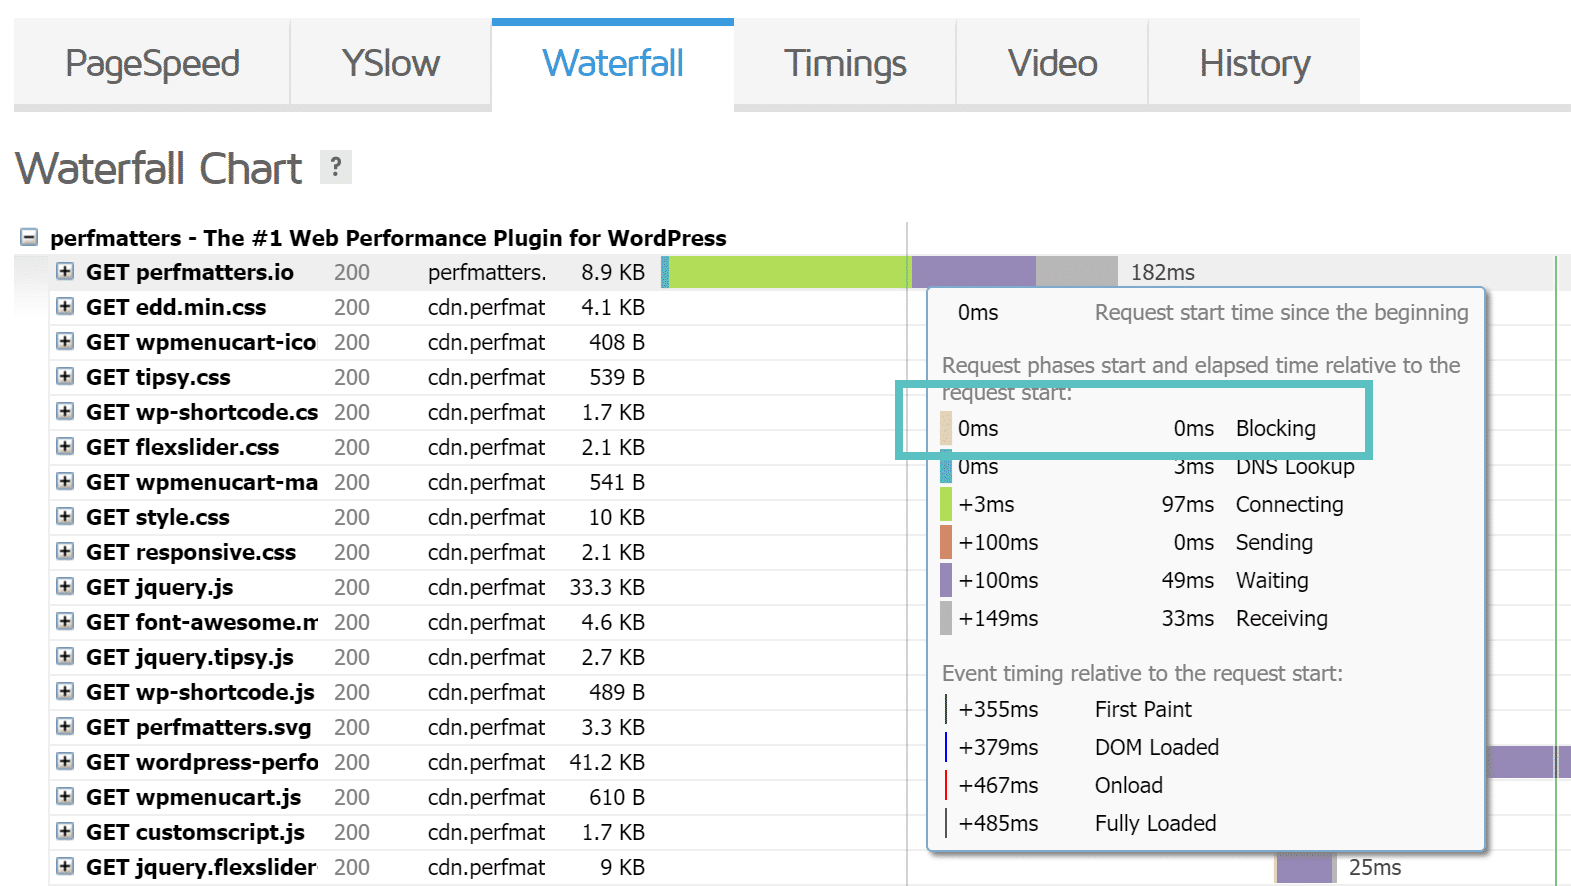Click the purple Waiting segment of the first request bar
The height and width of the screenshot is (886, 1571).
tap(973, 271)
